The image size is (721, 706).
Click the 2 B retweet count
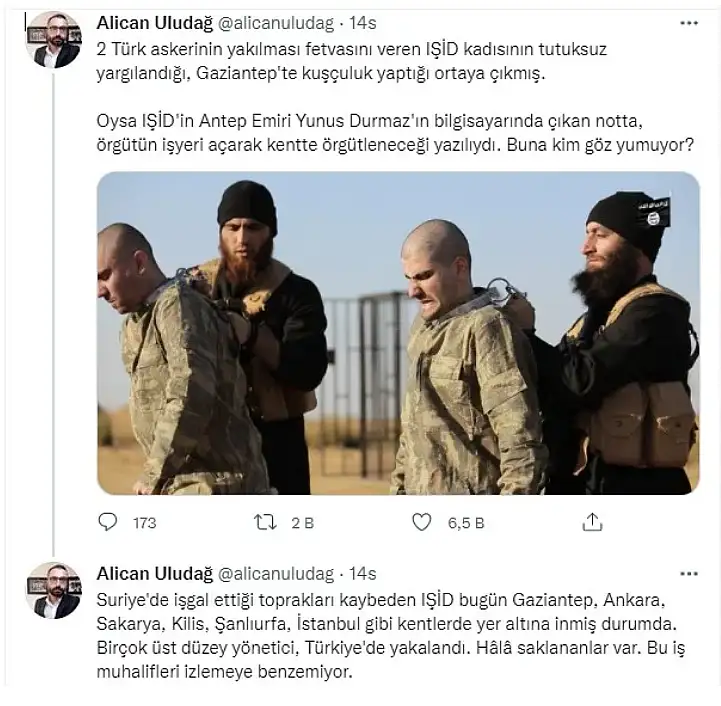coord(303,523)
